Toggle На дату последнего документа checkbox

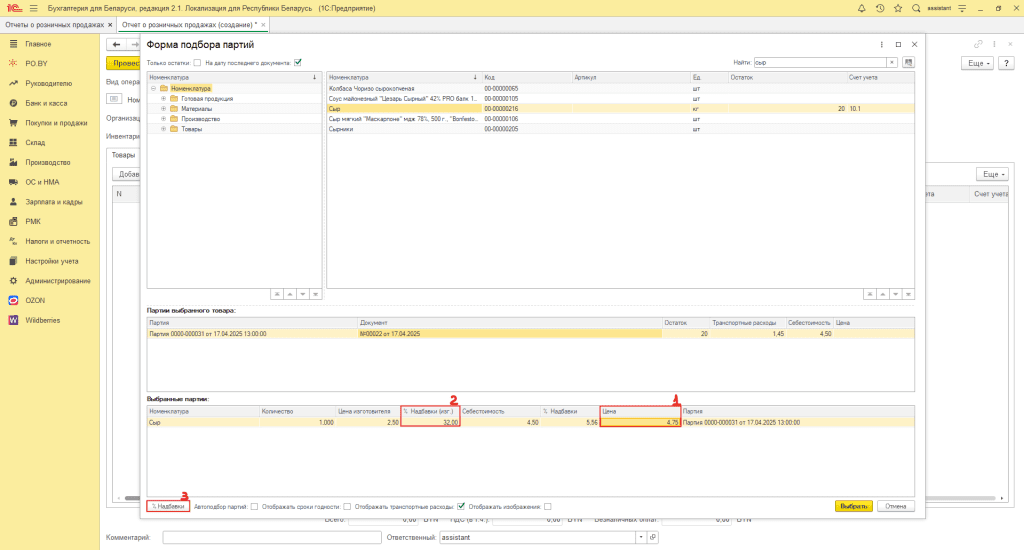point(298,63)
